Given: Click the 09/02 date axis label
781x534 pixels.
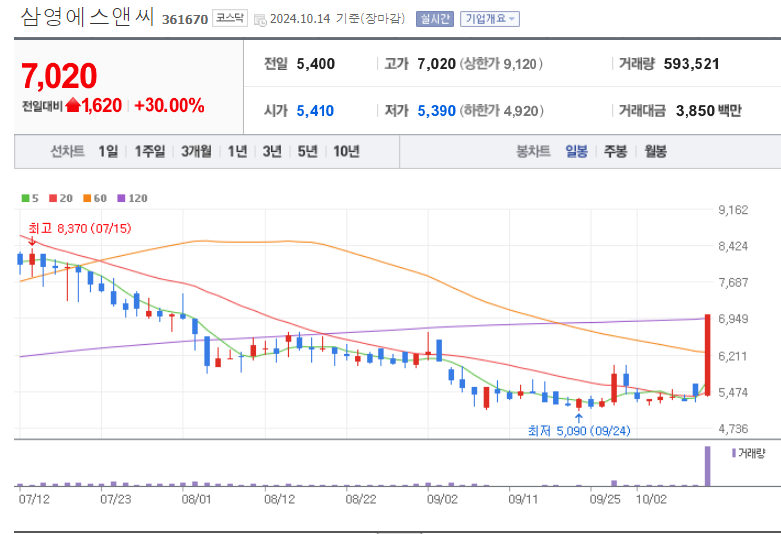Looking at the screenshot, I should [x=442, y=499].
